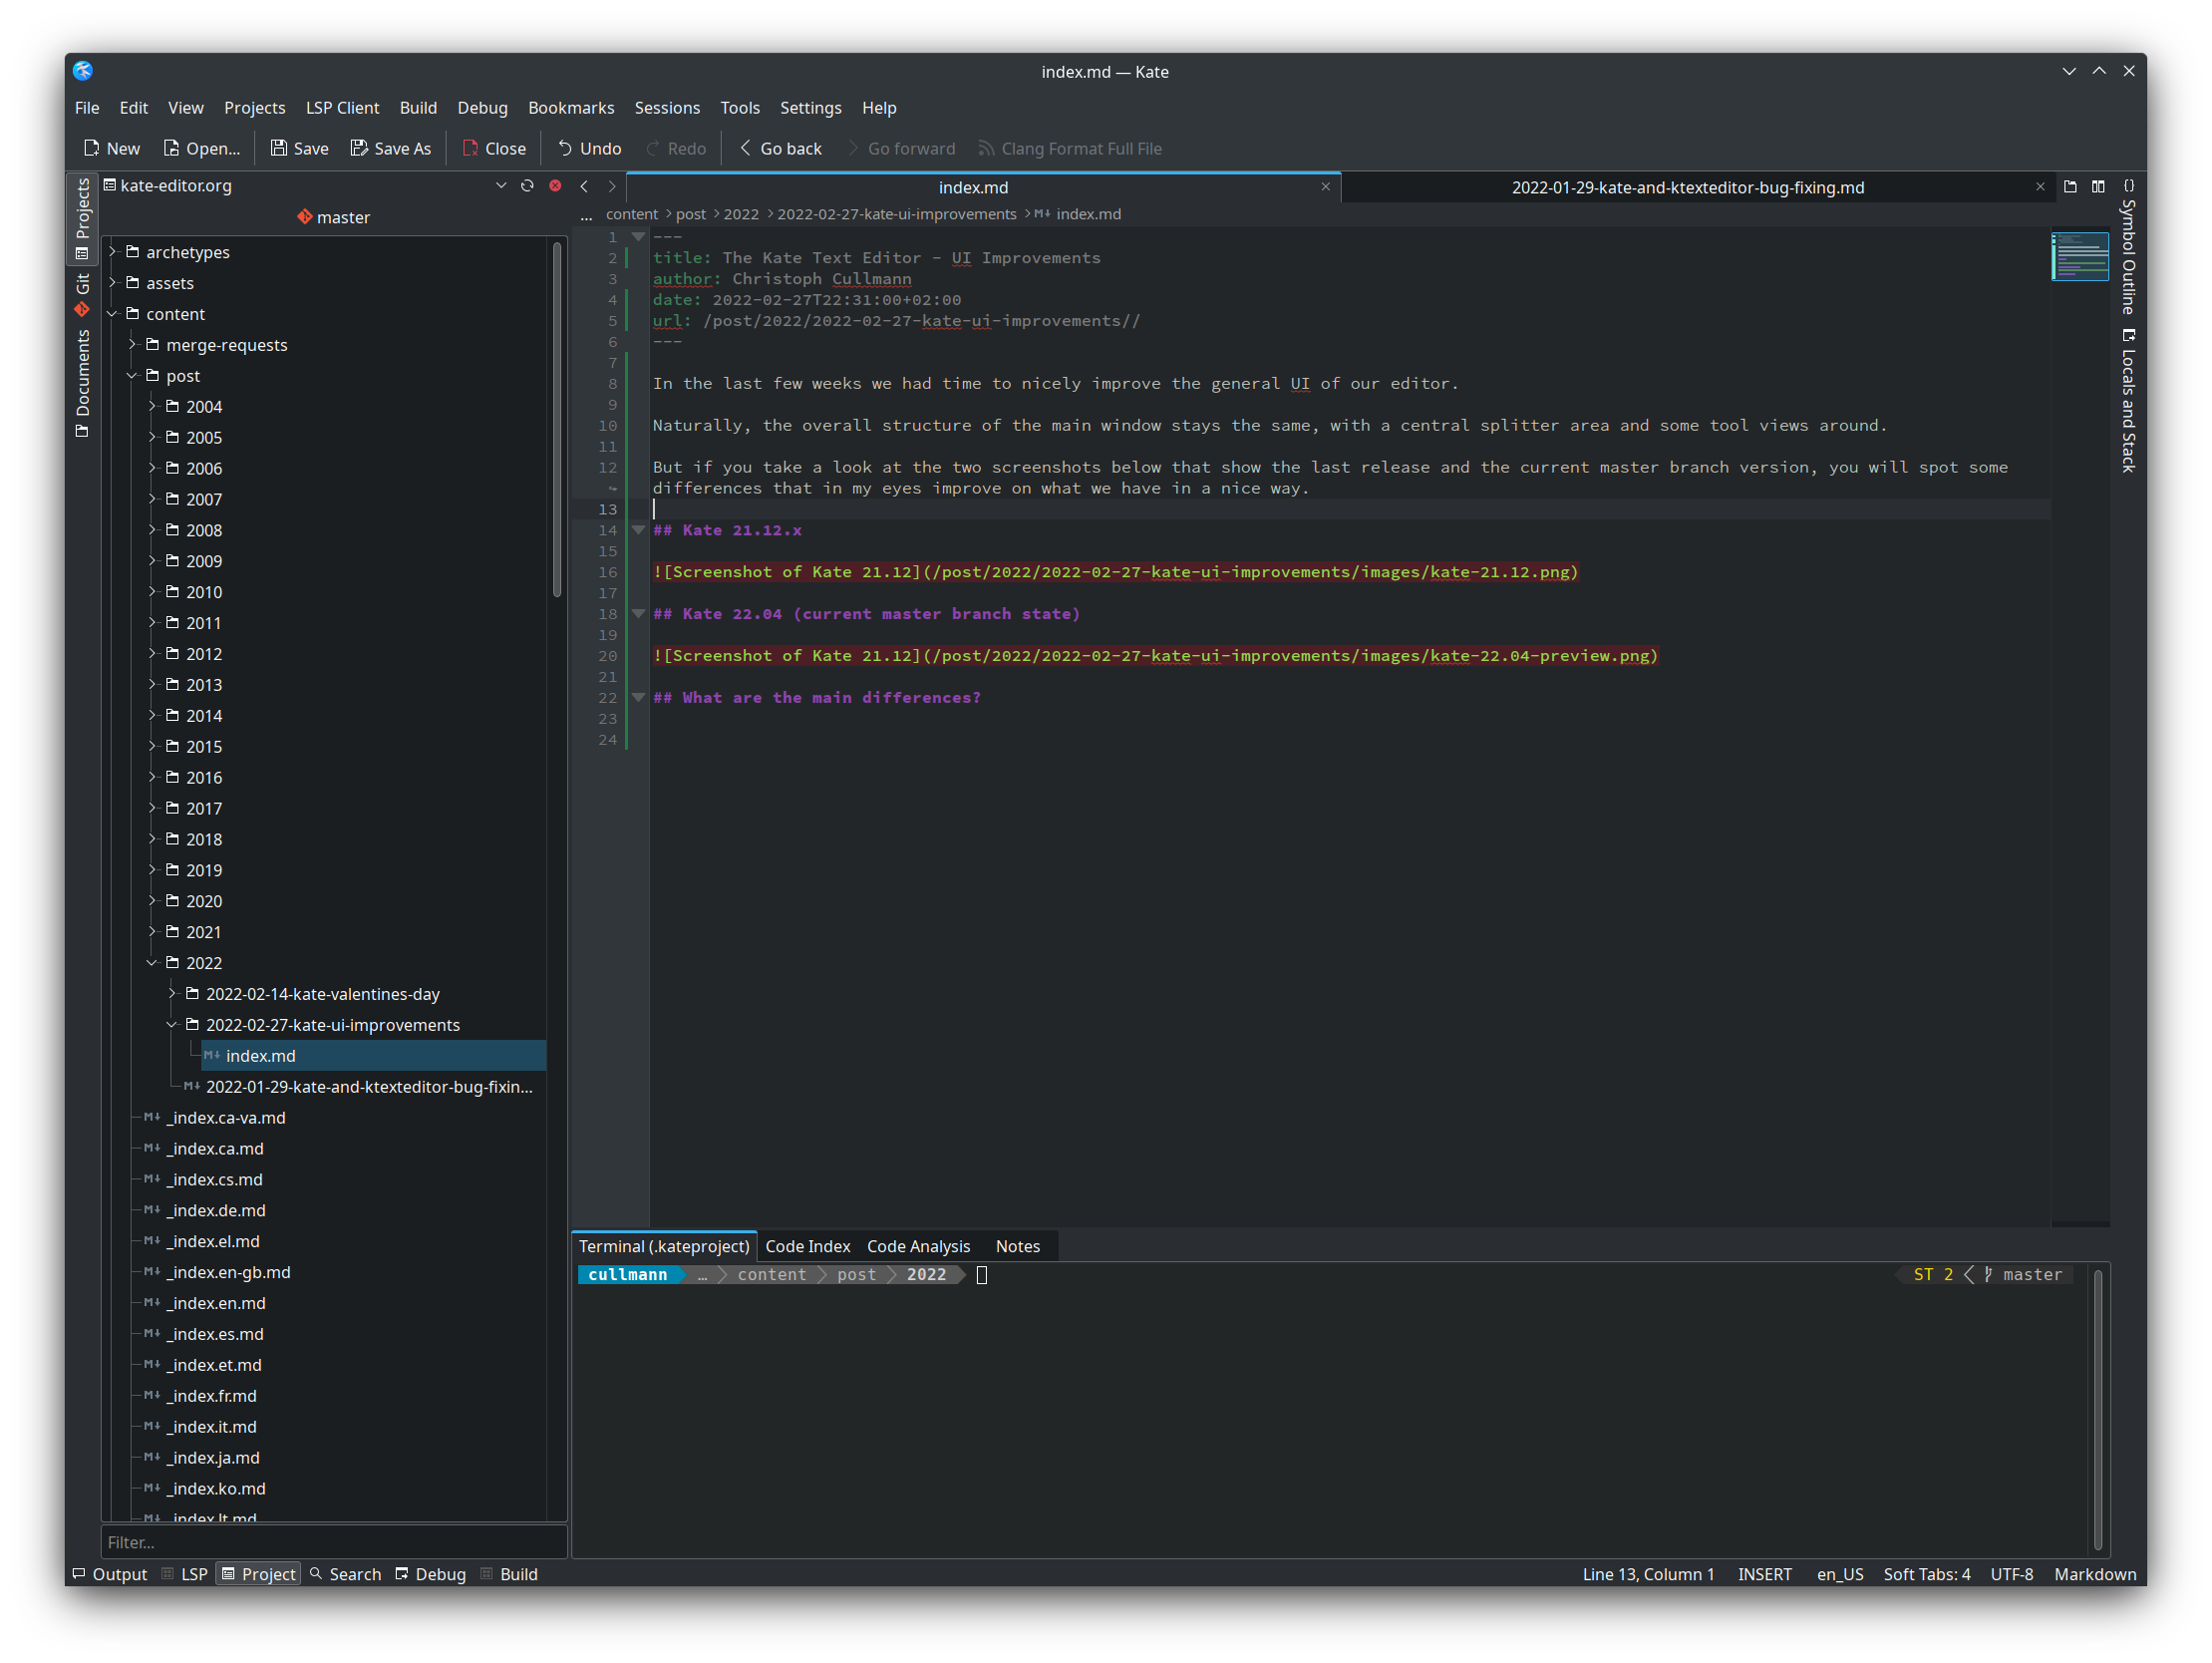Collapse the post folder
This screenshot has width=2212, height=1663.
point(133,376)
